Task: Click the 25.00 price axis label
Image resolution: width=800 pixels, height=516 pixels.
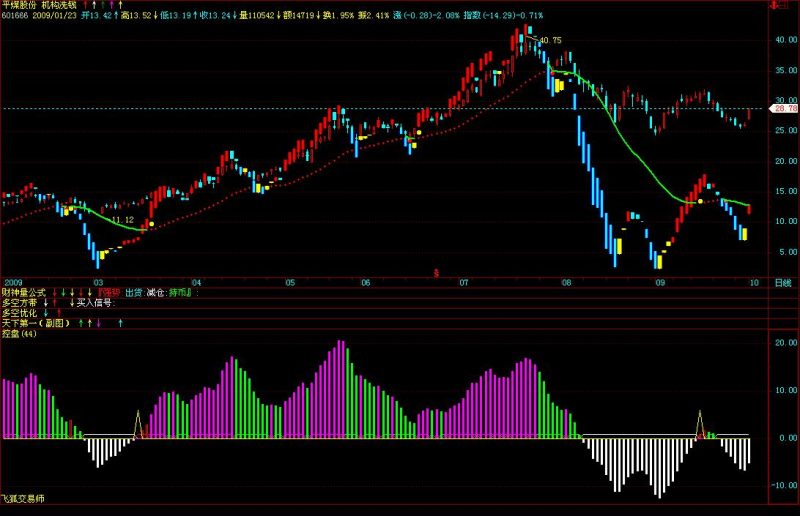Action: (786, 131)
